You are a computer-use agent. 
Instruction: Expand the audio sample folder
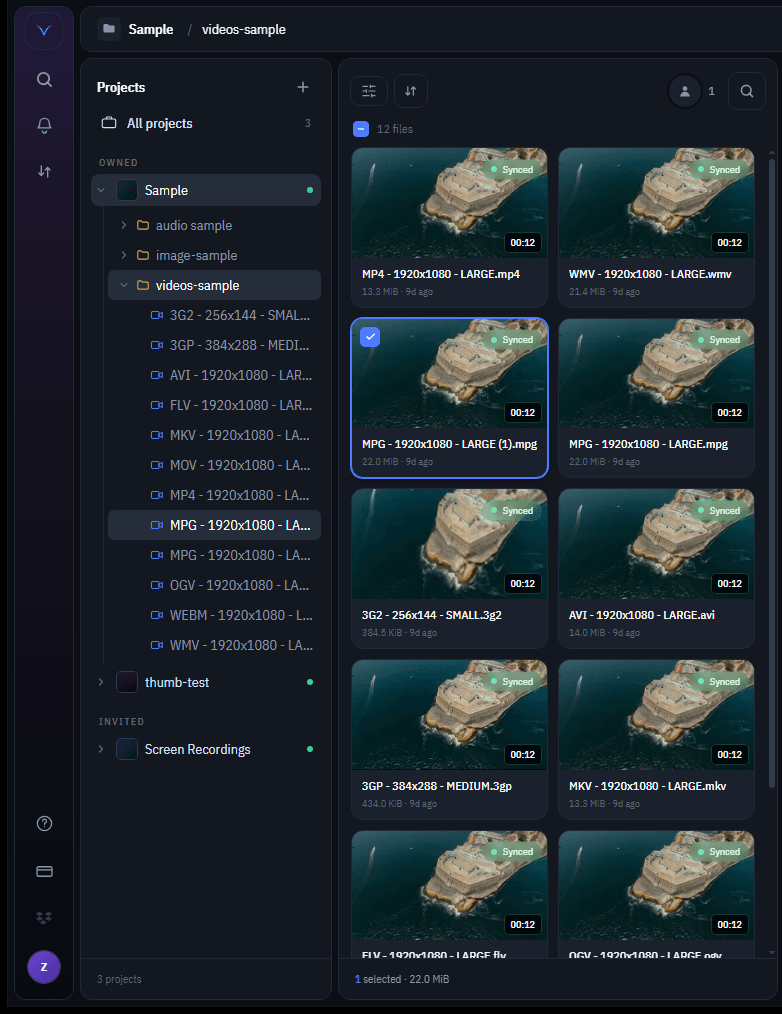pyautogui.click(x=124, y=225)
